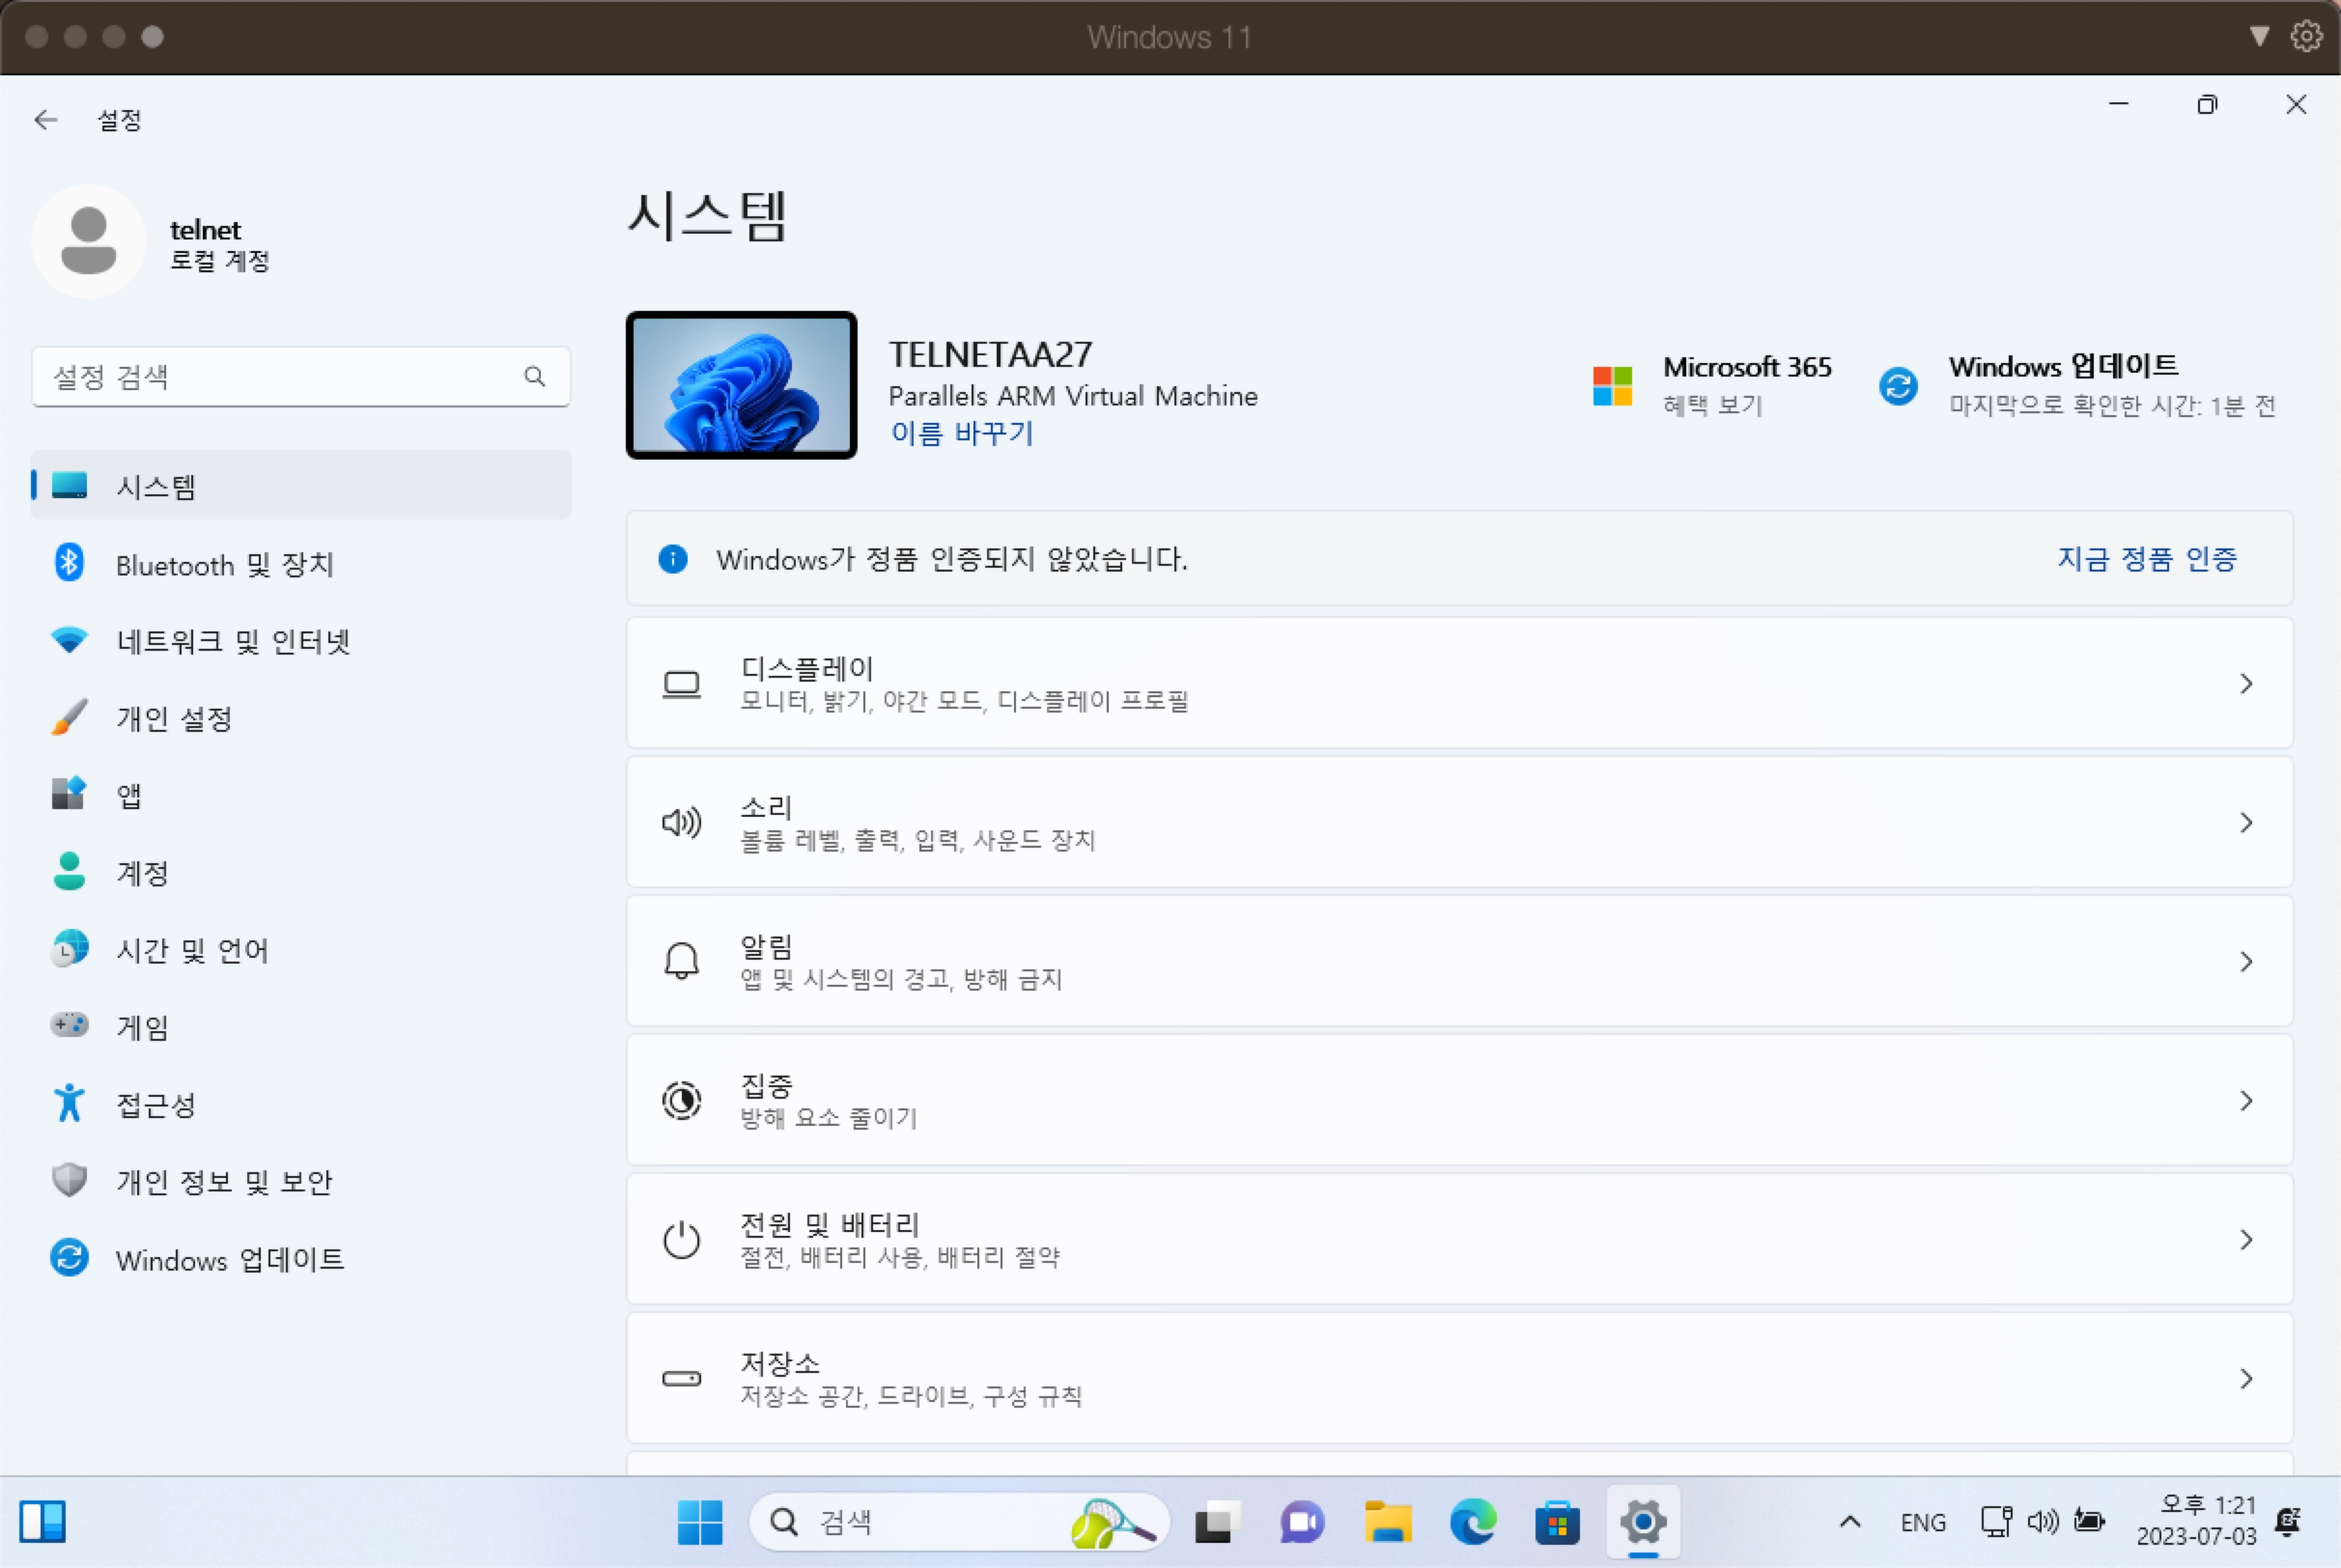Image resolution: width=2341 pixels, height=1568 pixels.
Task: Open 접근성 accessibility settings
Action: point(156,1103)
